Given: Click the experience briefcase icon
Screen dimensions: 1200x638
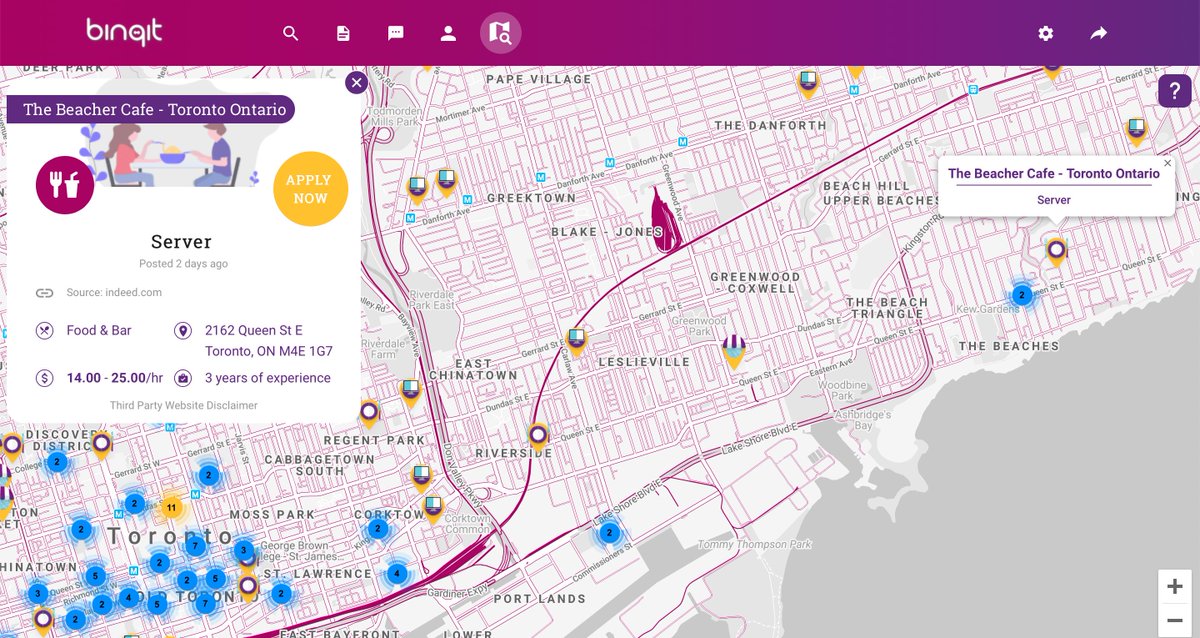Looking at the screenshot, I should (183, 378).
